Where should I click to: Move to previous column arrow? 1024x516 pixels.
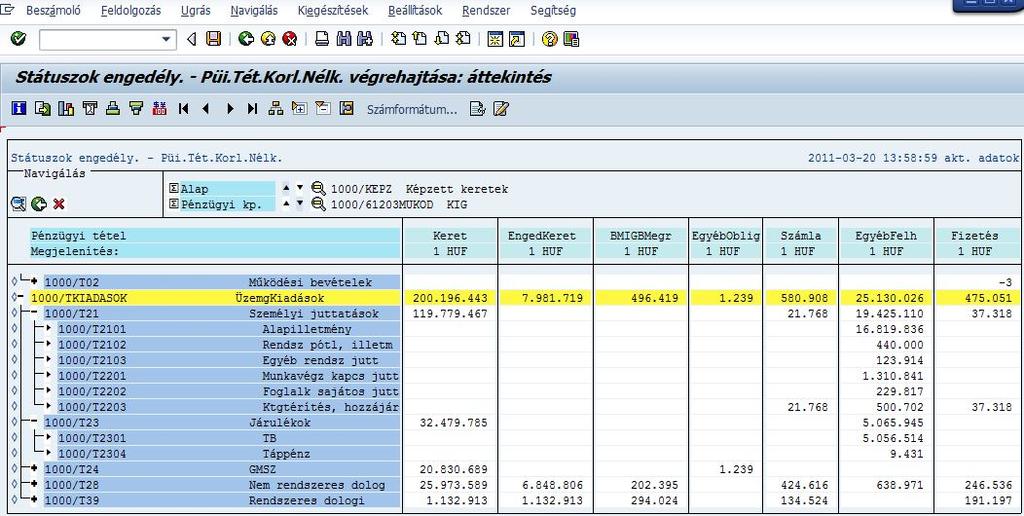(206, 108)
